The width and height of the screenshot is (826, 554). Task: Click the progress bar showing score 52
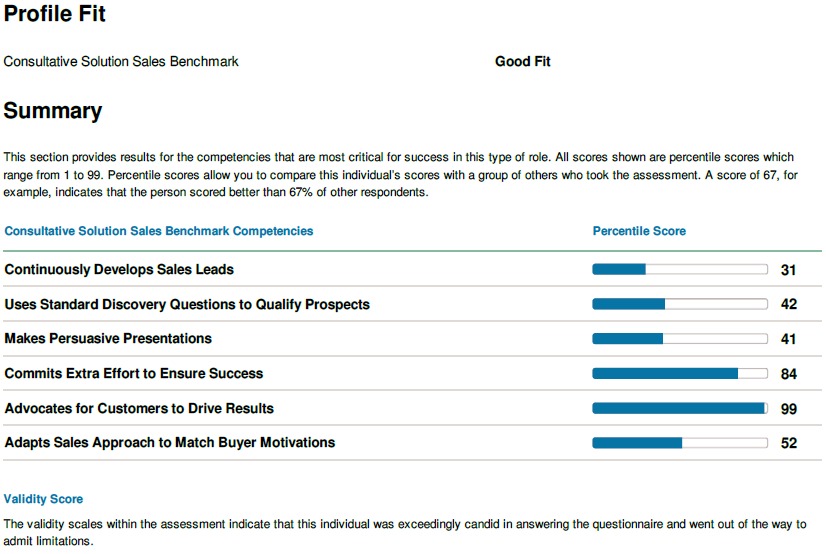click(680, 443)
